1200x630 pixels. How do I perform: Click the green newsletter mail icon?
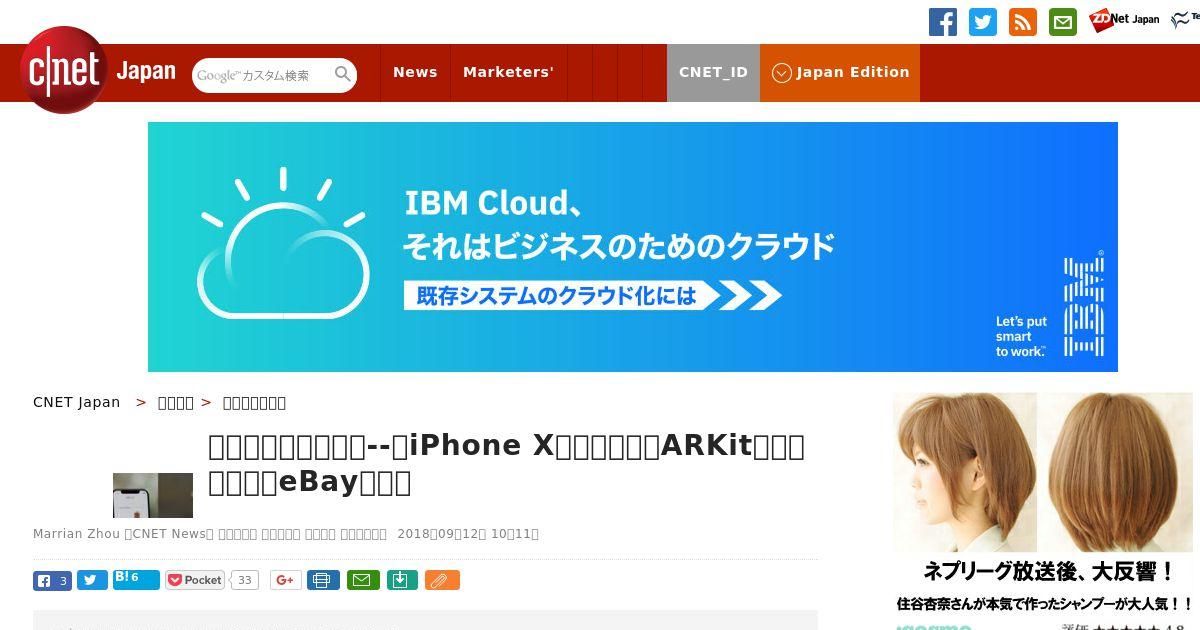(1063, 22)
